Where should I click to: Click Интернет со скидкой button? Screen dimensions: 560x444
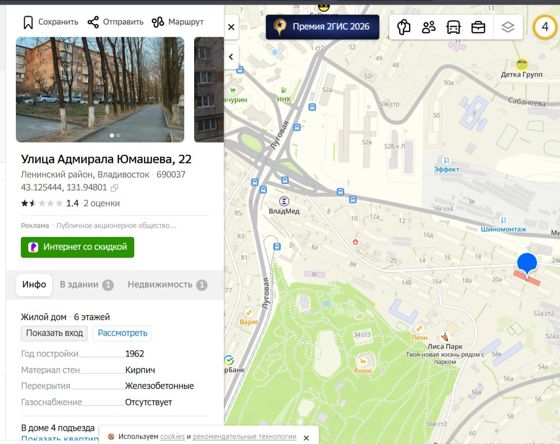(x=78, y=247)
